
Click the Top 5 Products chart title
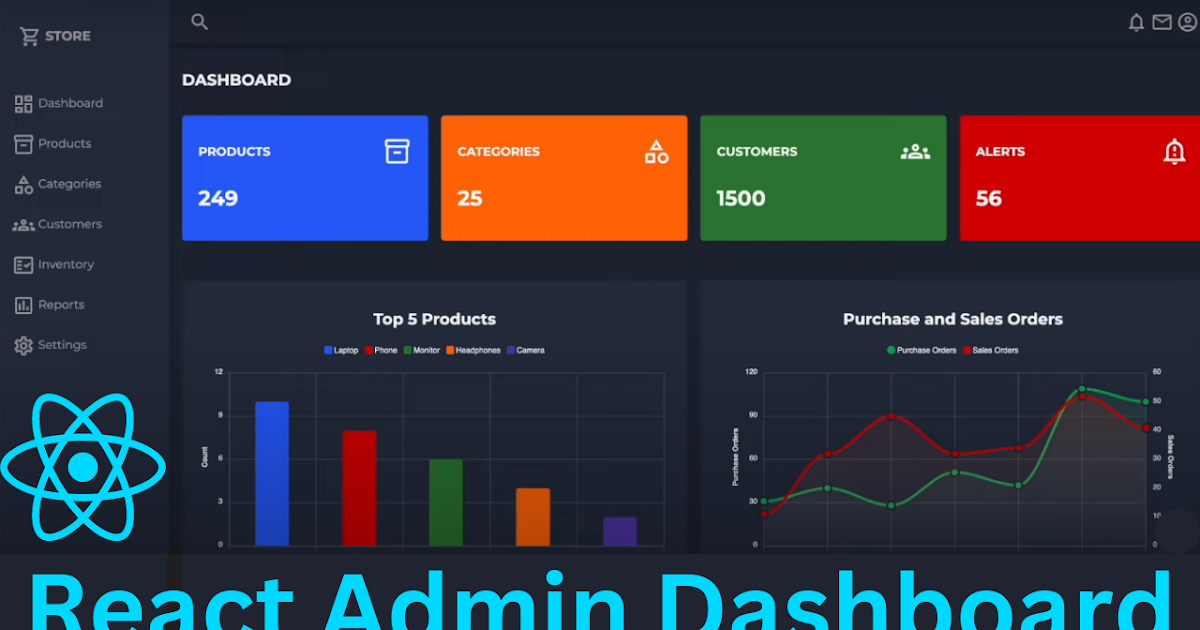pyautogui.click(x=435, y=320)
